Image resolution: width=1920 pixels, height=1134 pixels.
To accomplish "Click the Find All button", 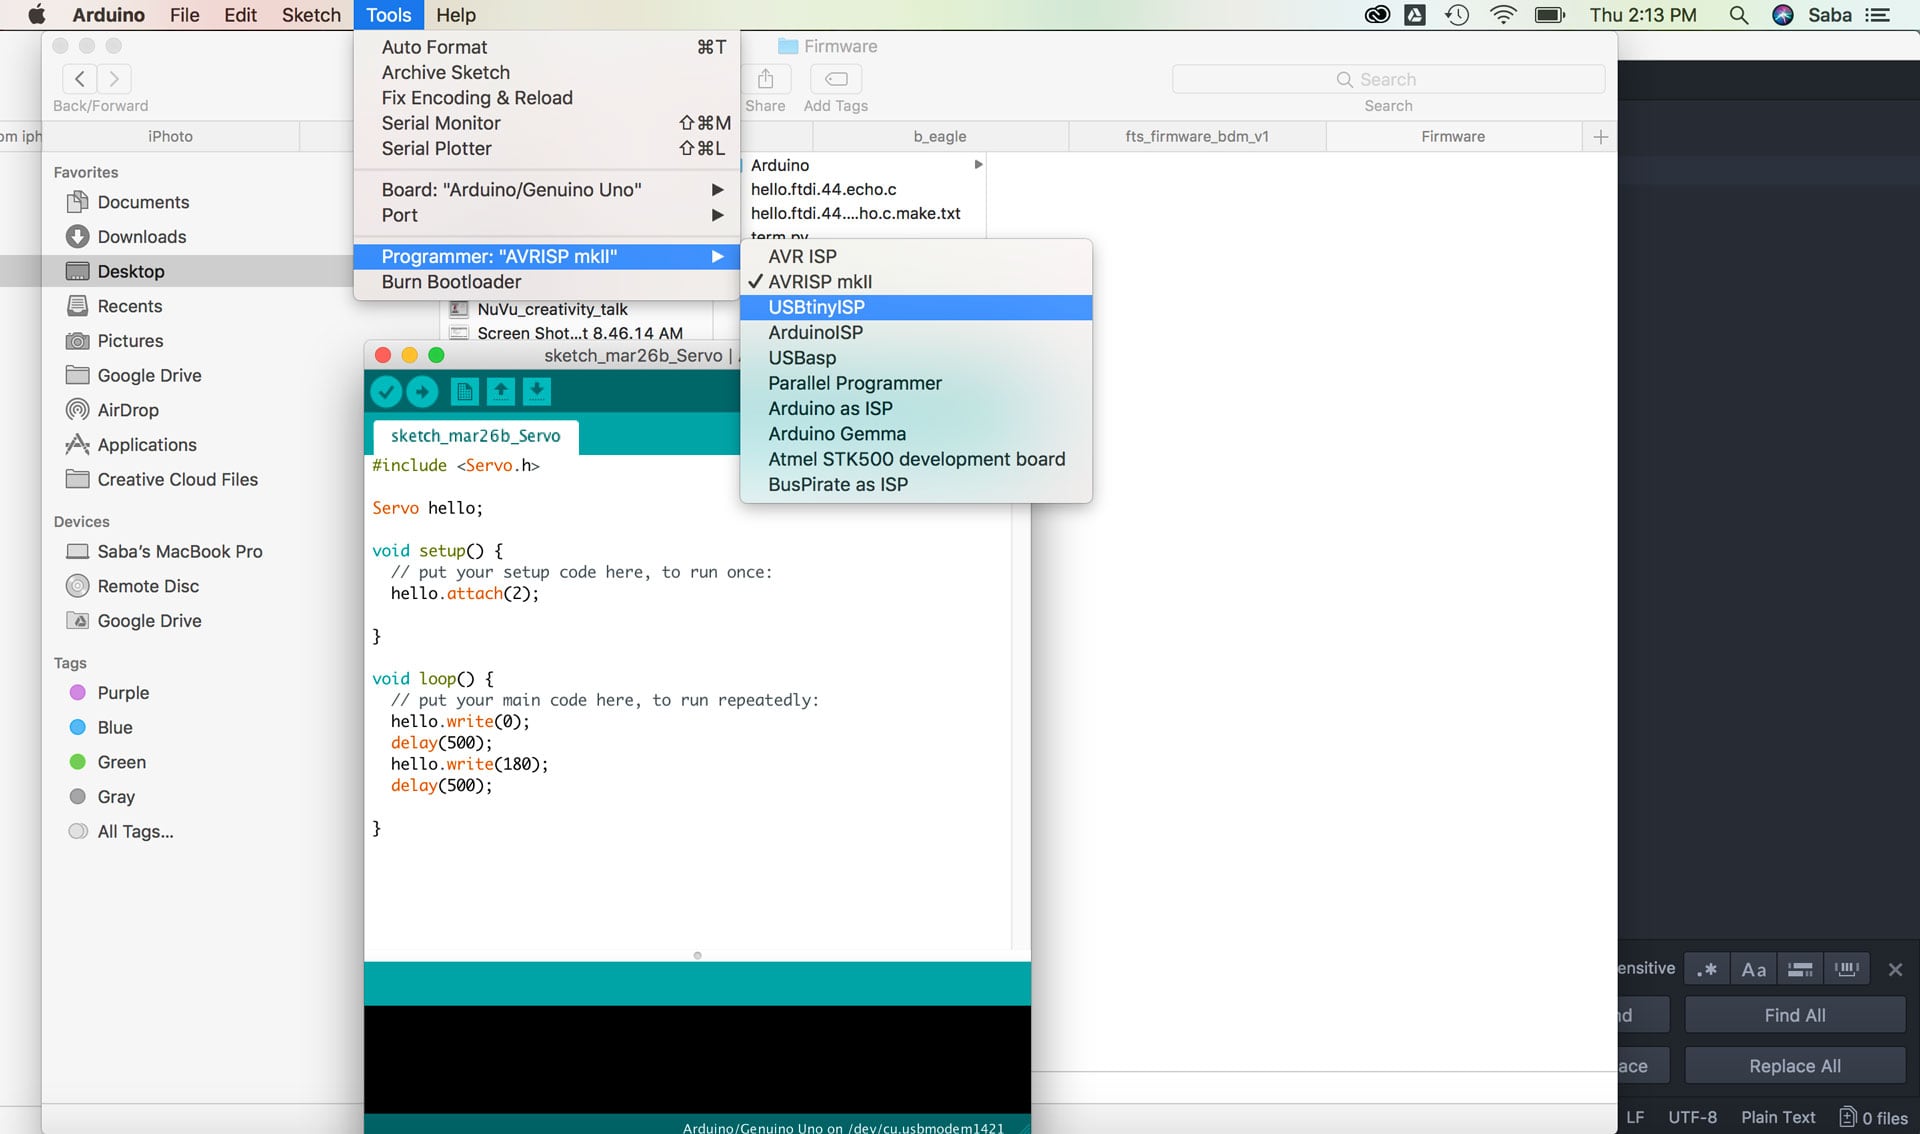I will pos(1795,1015).
